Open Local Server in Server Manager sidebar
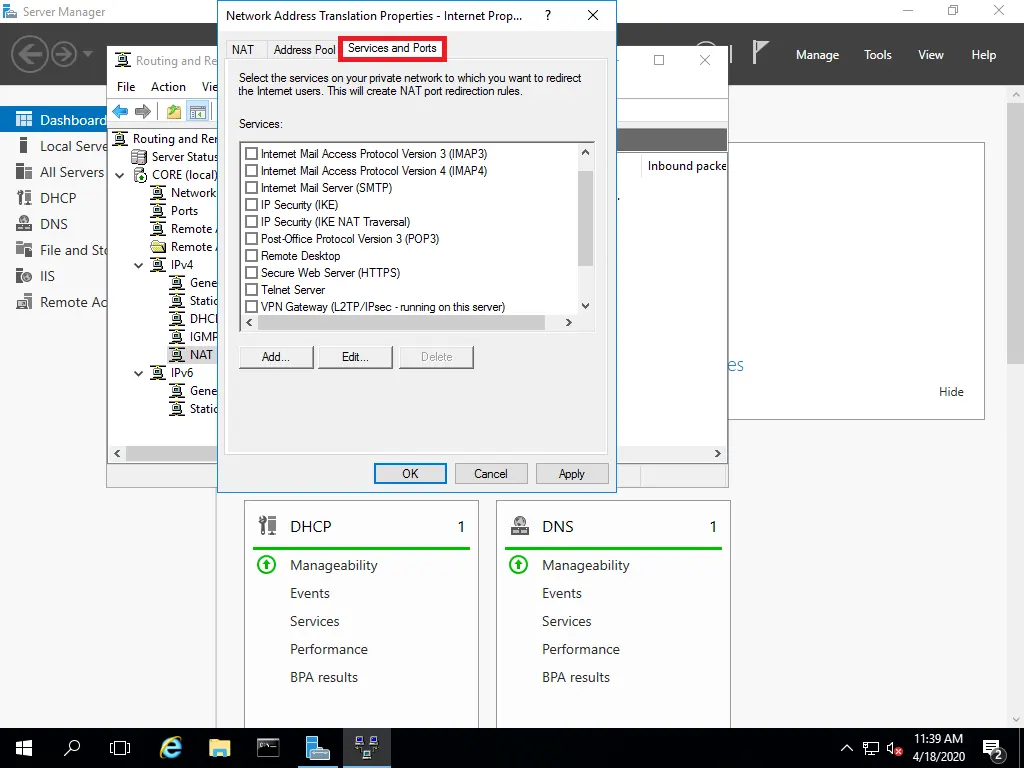Image resolution: width=1024 pixels, height=768 pixels. point(54,146)
